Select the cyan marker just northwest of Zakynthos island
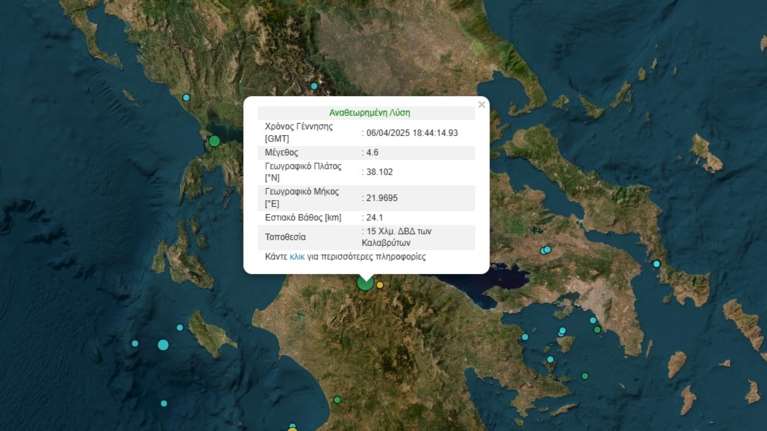Image resolution: width=767 pixels, height=431 pixels. (180, 327)
